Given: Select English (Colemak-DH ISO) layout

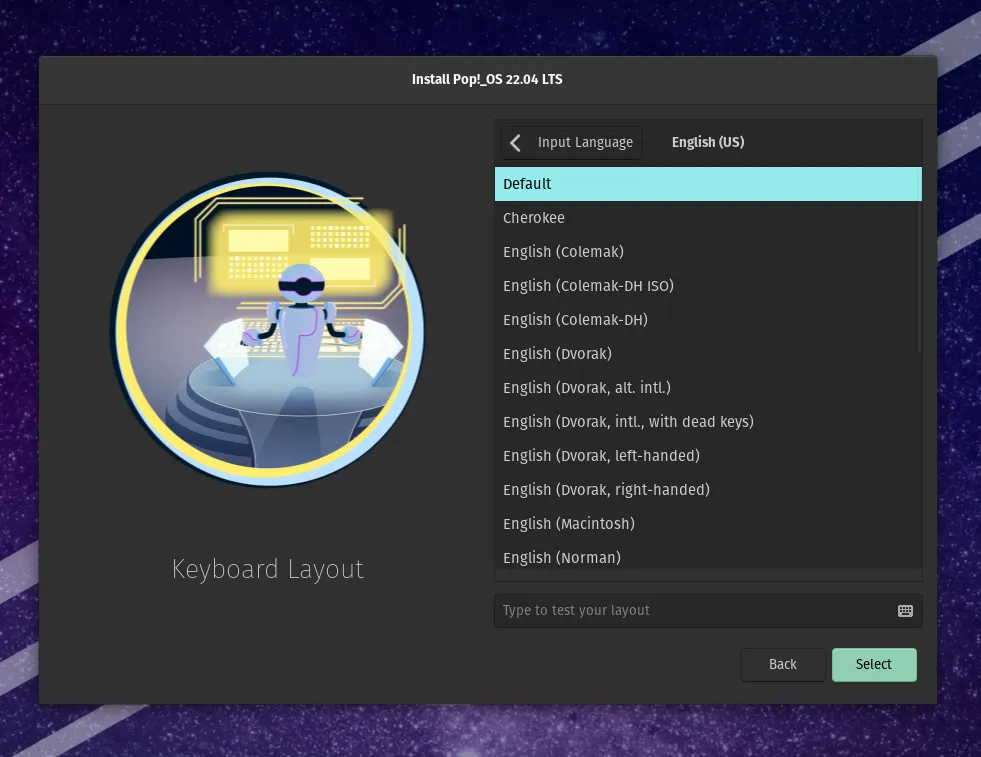Looking at the screenshot, I should coord(707,286).
